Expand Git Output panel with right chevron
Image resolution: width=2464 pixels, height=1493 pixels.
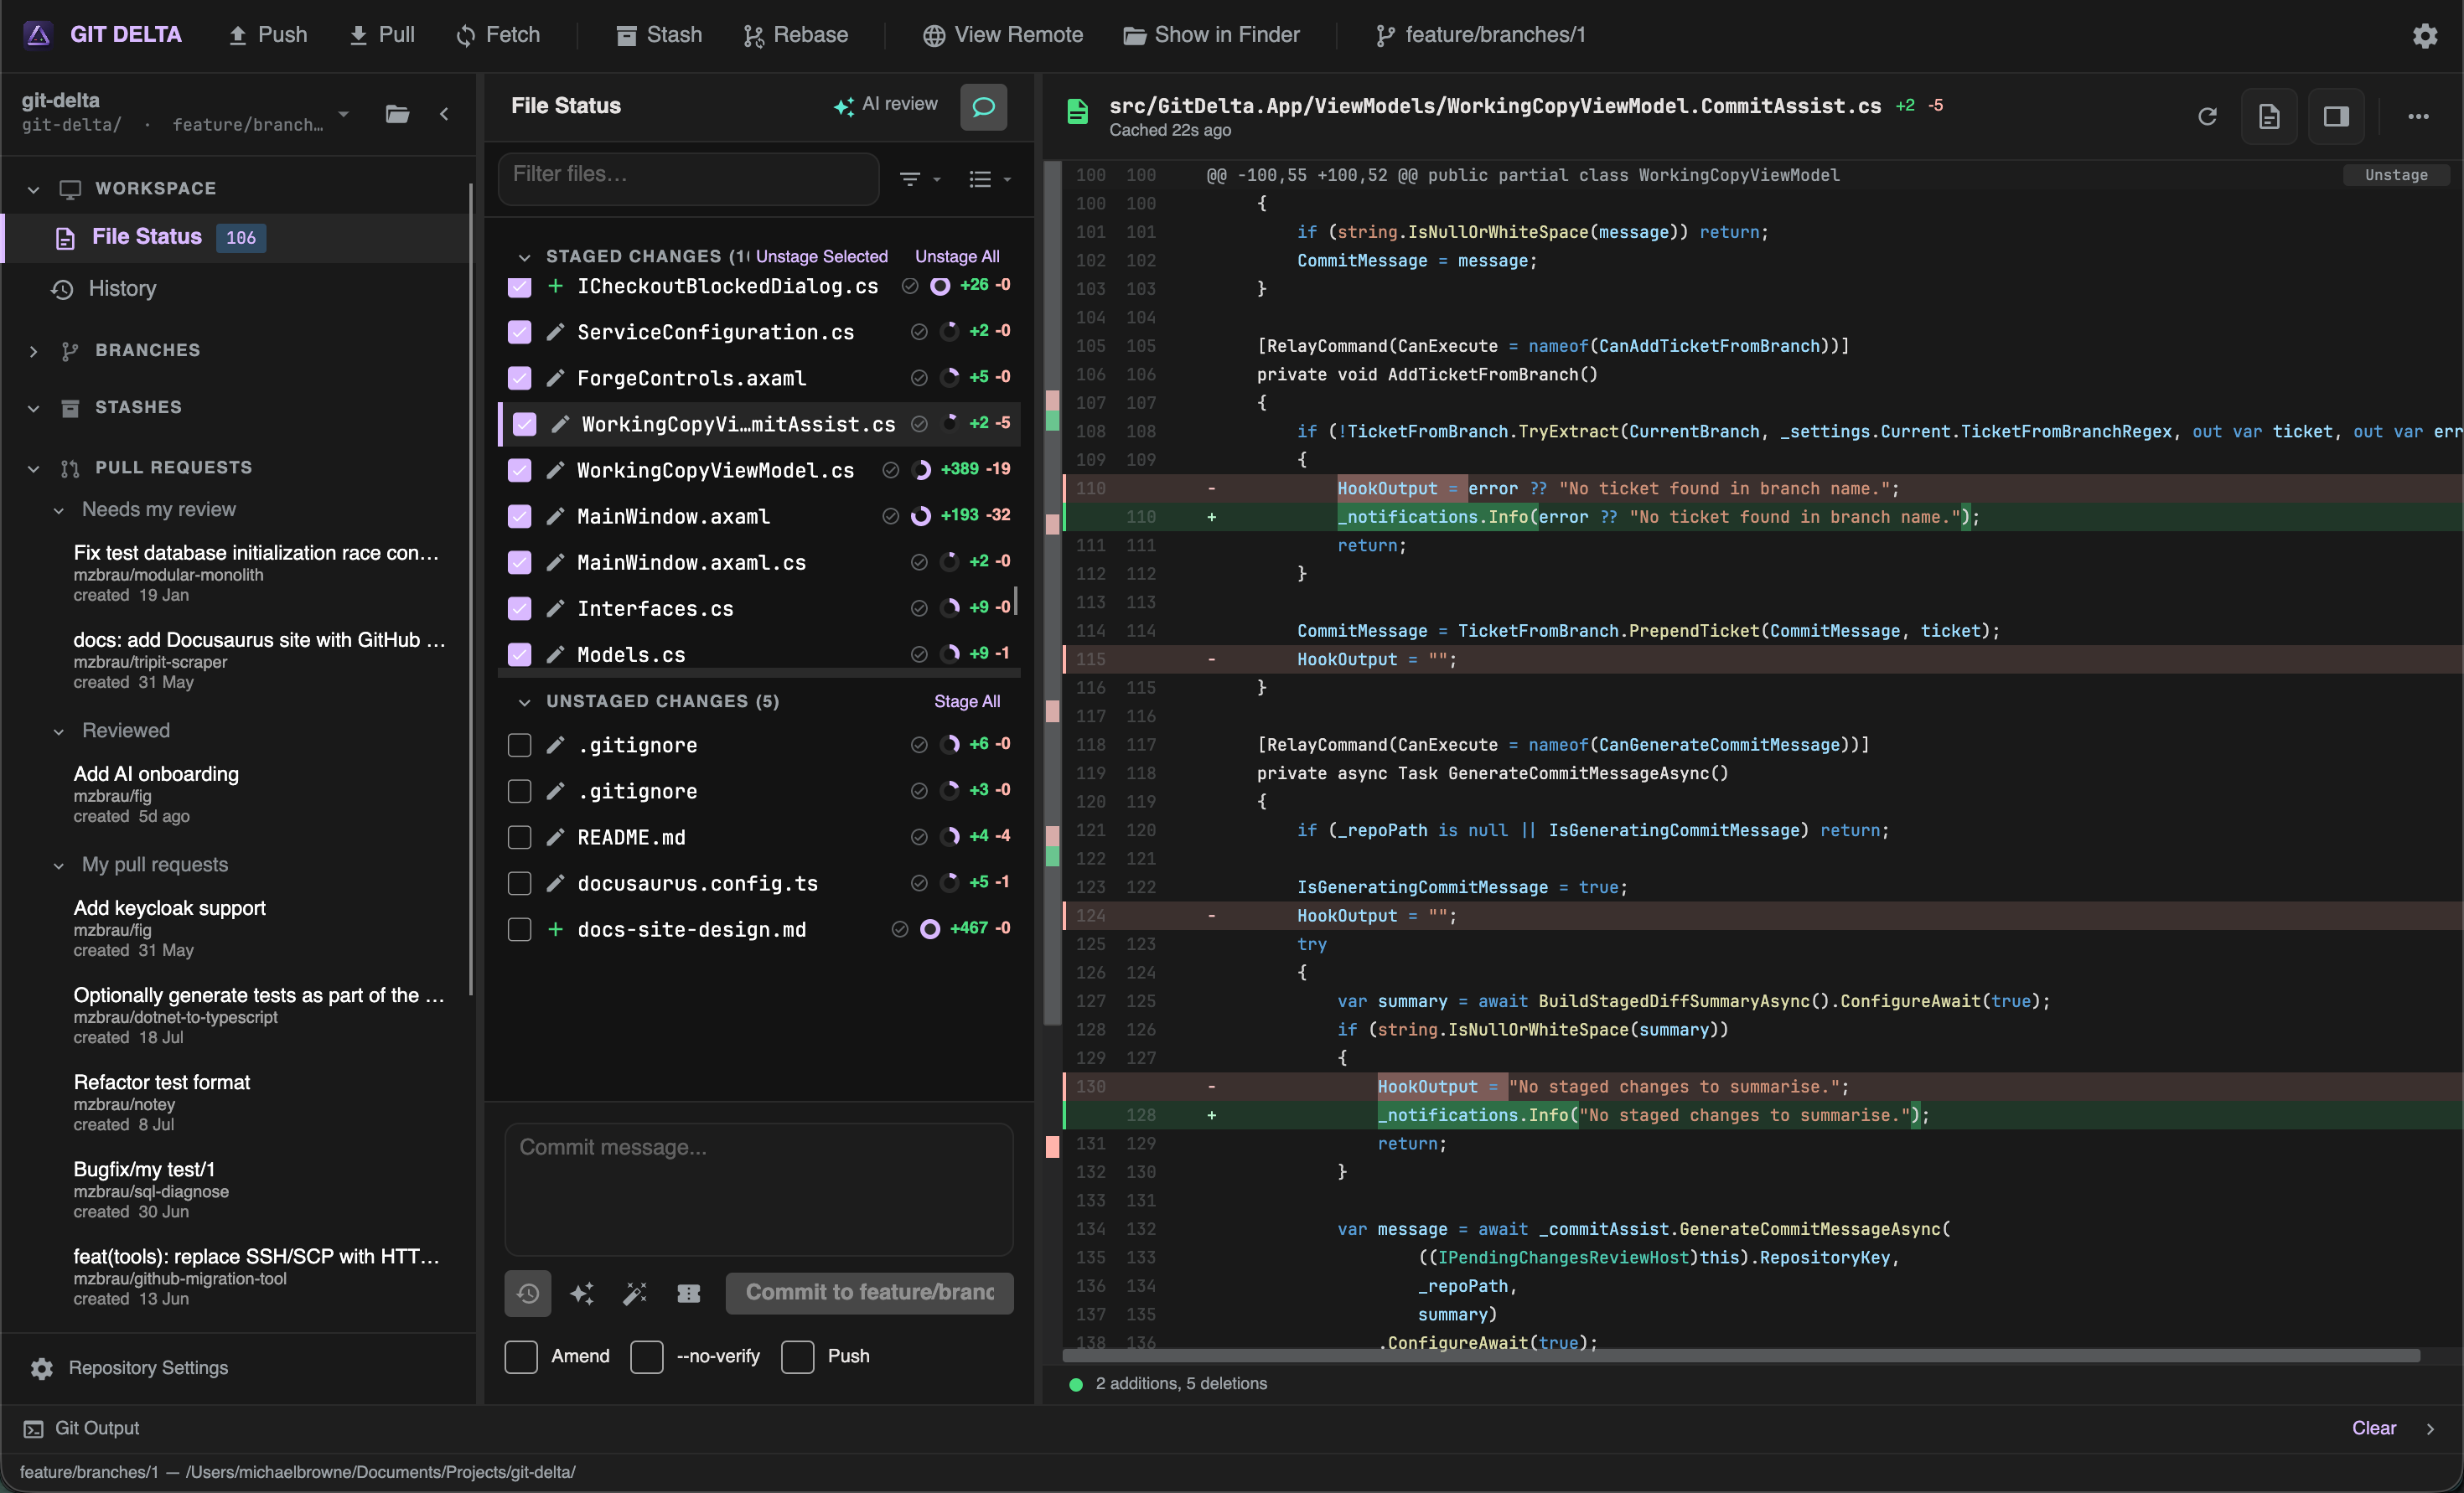pyautogui.click(x=2430, y=1428)
